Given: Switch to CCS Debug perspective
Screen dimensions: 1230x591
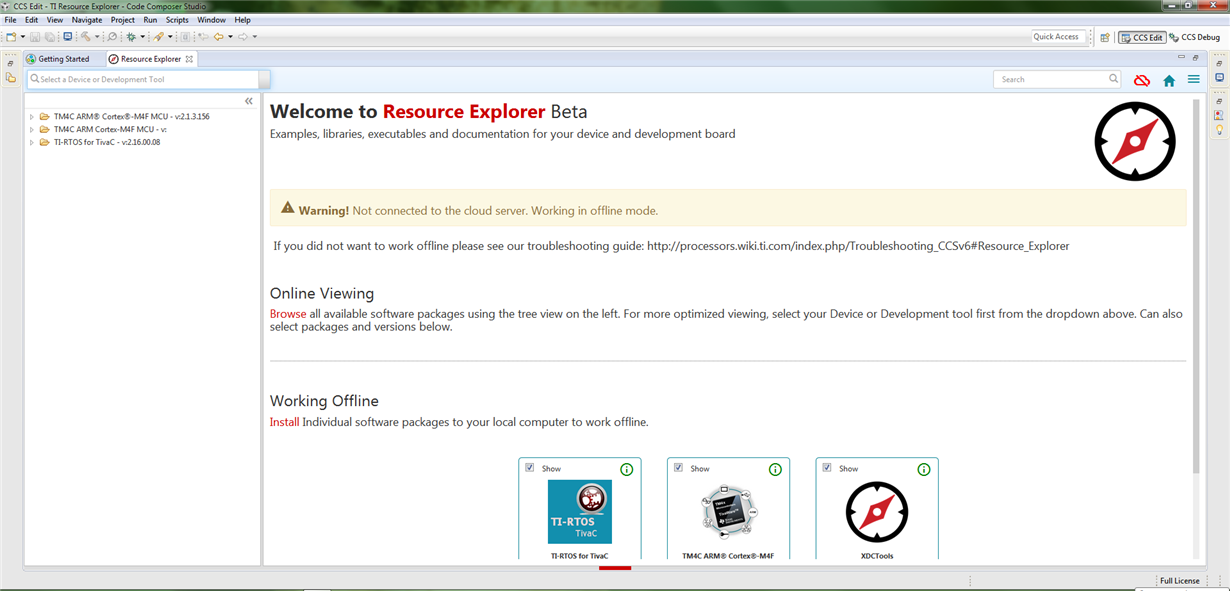Looking at the screenshot, I should 1194,37.
